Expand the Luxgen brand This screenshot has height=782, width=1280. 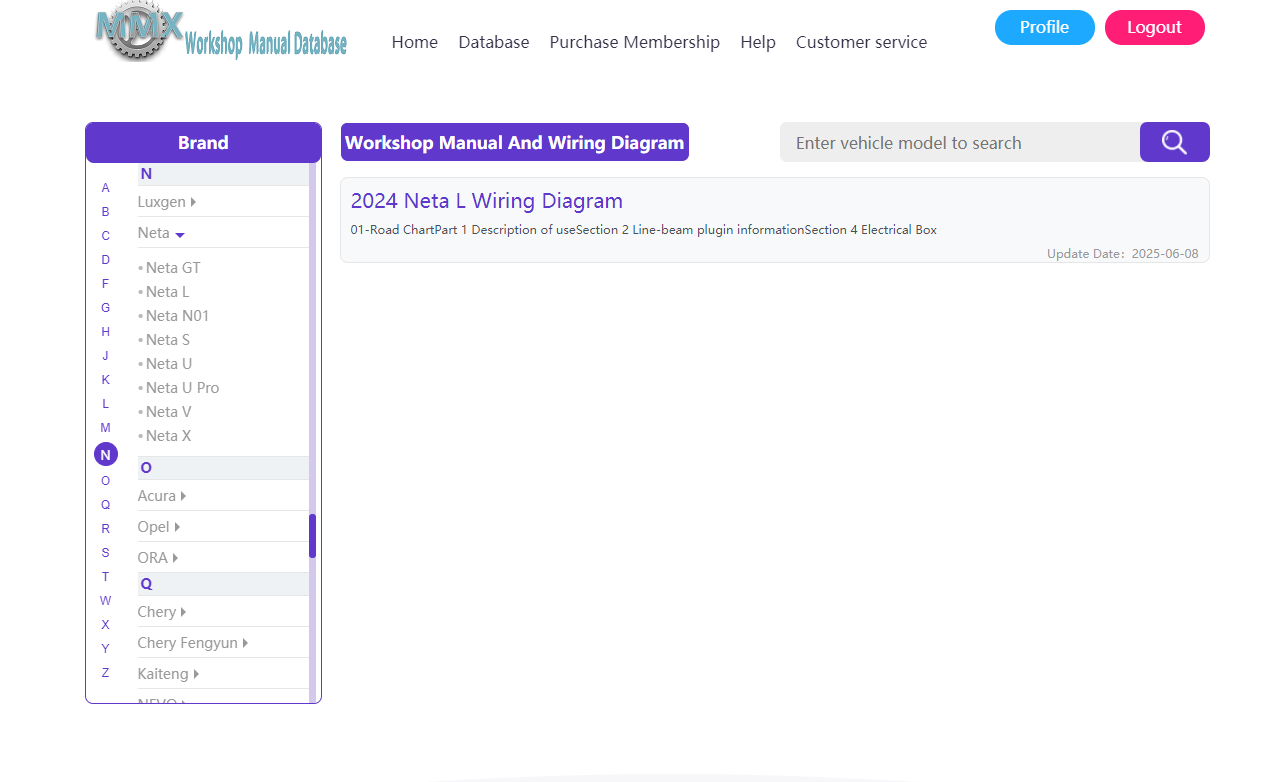[x=167, y=202]
